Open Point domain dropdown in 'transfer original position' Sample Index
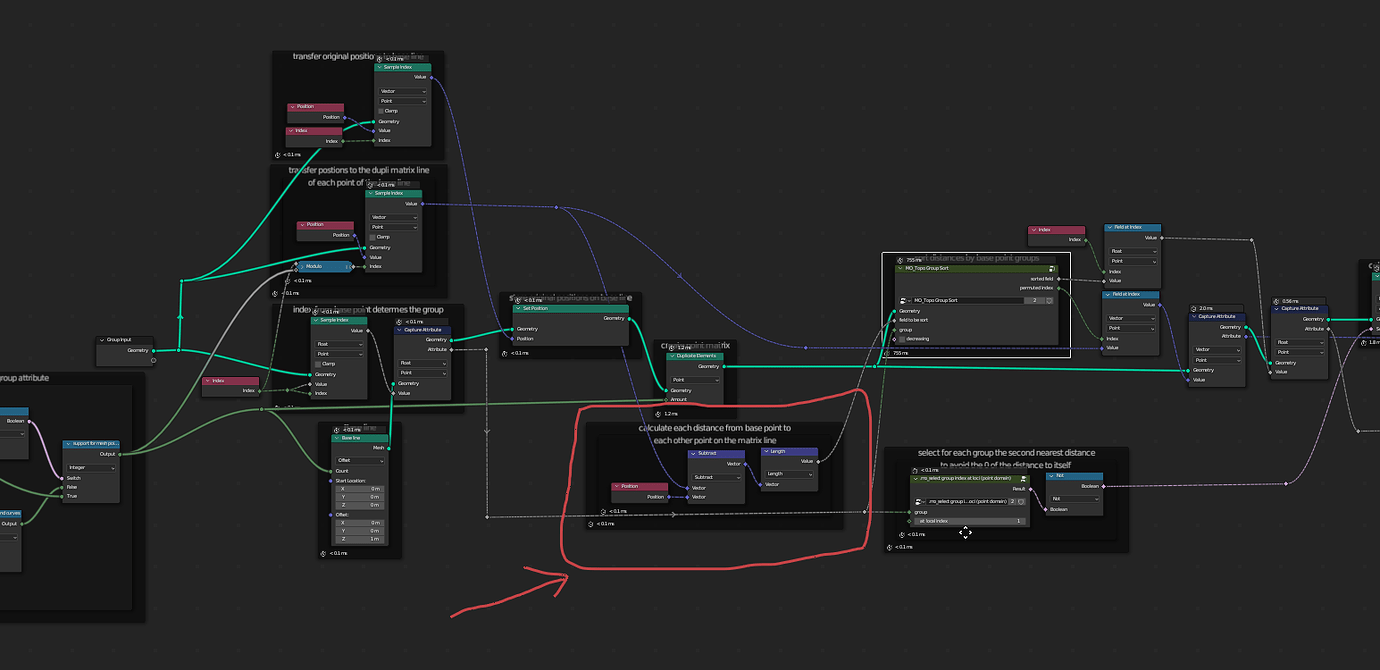Viewport: 1380px width, 670px height. pos(402,101)
